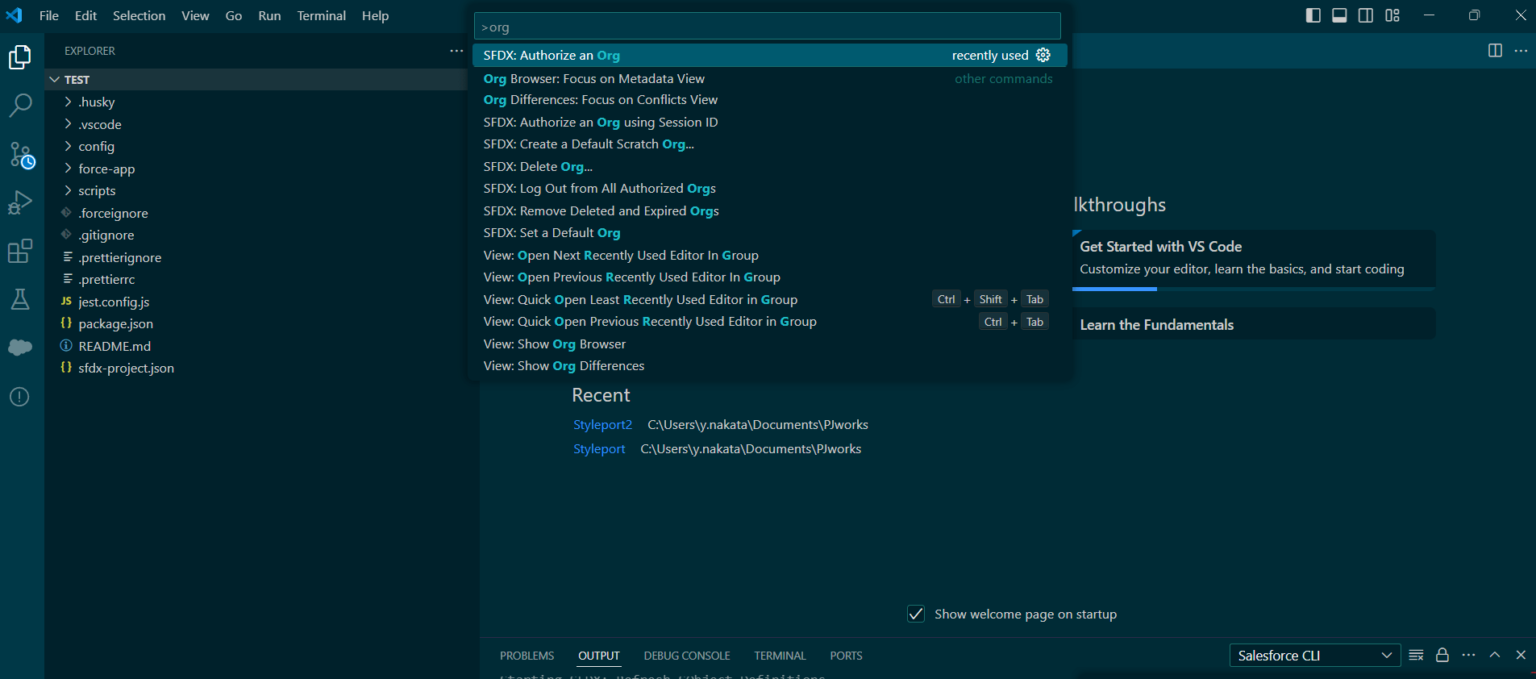Open the Salesforce CLI output channel dropdown
Image resolution: width=1536 pixels, height=679 pixels.
1314,655
